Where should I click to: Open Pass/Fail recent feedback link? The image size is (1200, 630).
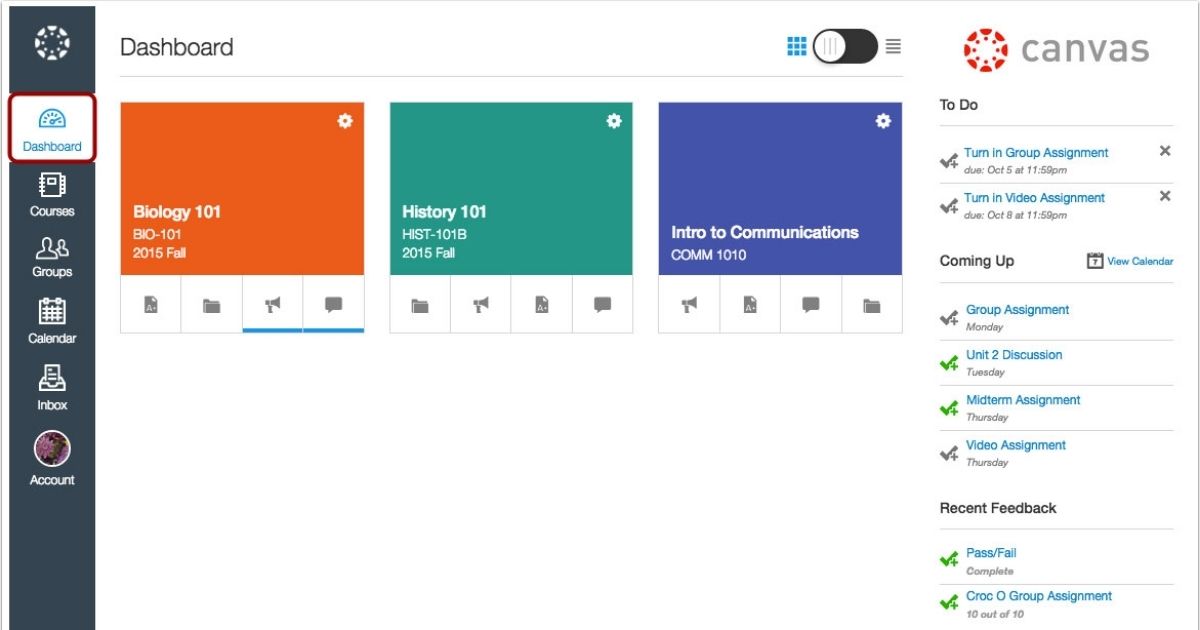point(991,553)
